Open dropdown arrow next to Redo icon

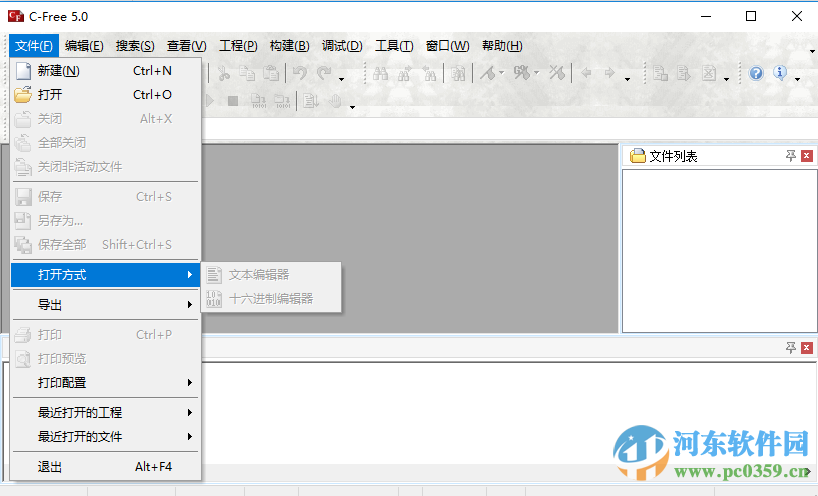(x=342, y=79)
